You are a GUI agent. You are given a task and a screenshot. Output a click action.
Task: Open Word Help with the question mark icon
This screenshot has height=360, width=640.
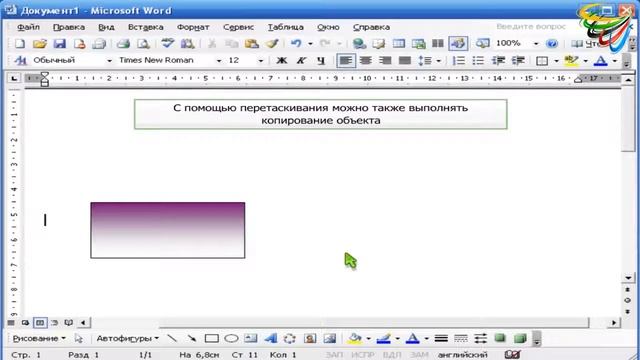(551, 43)
